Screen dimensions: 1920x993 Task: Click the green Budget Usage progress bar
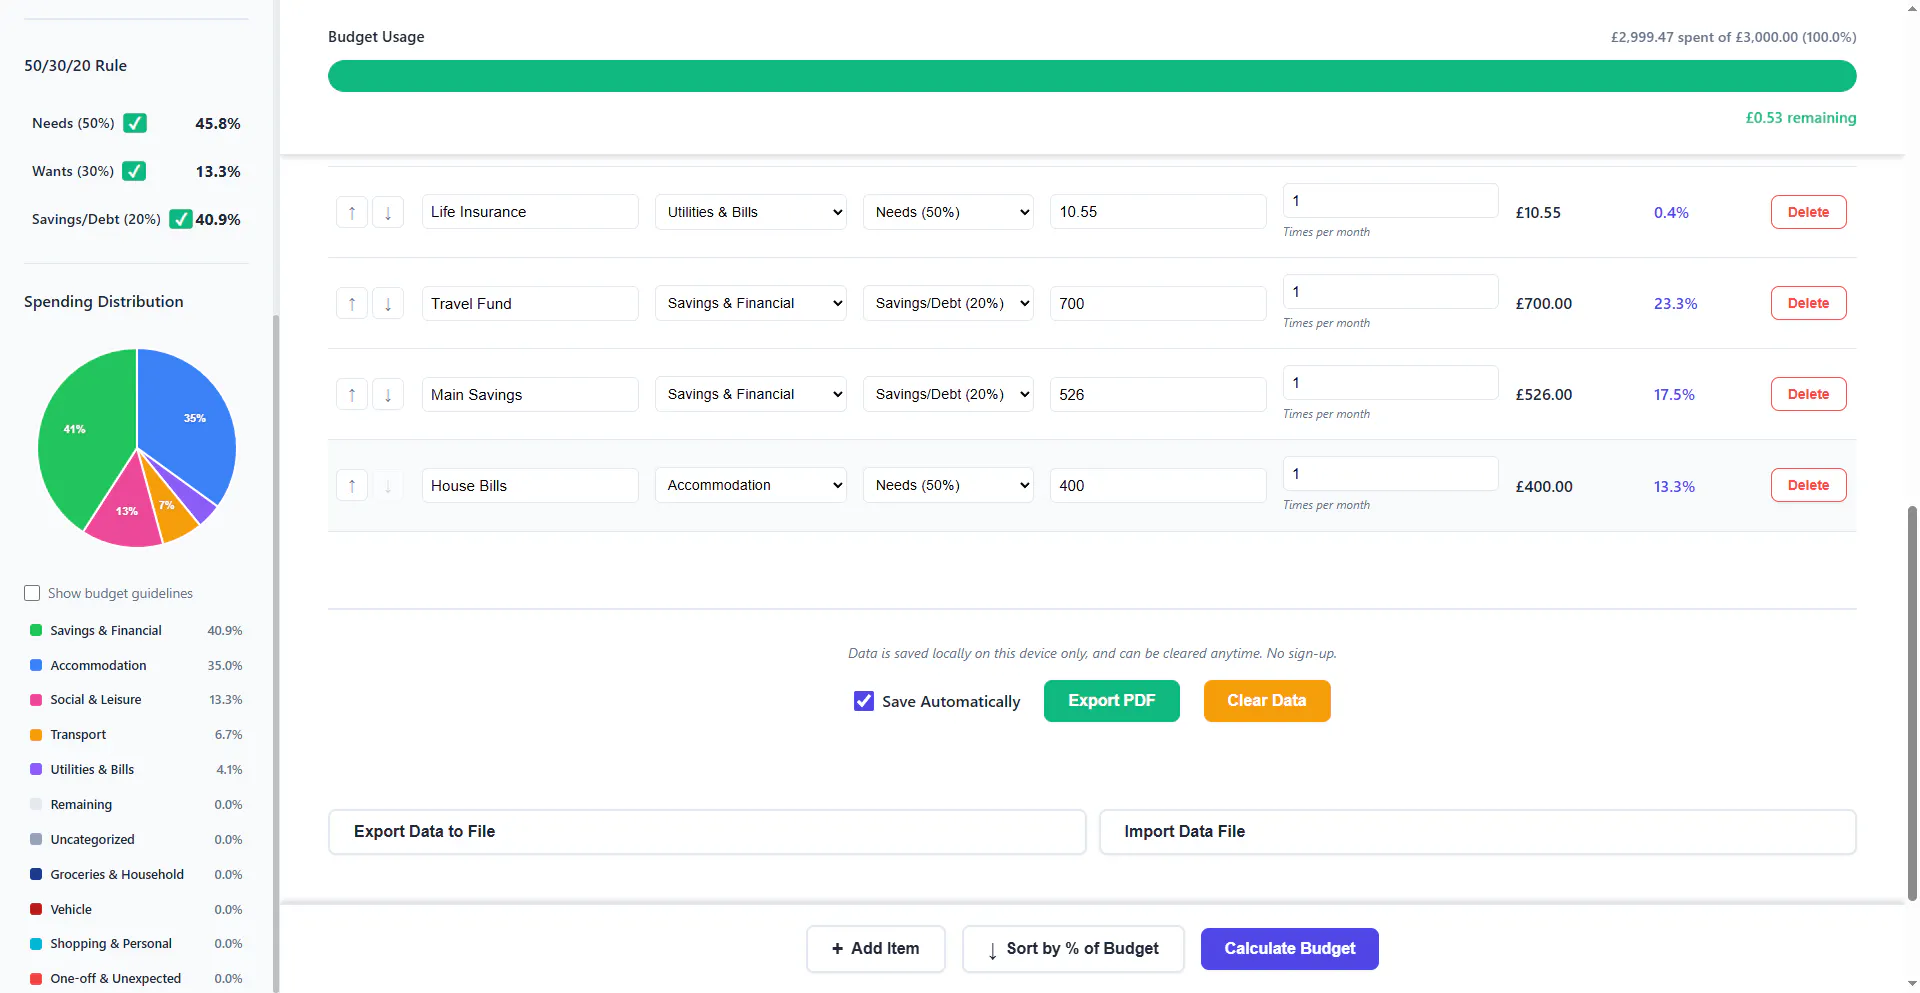pyautogui.click(x=1092, y=76)
